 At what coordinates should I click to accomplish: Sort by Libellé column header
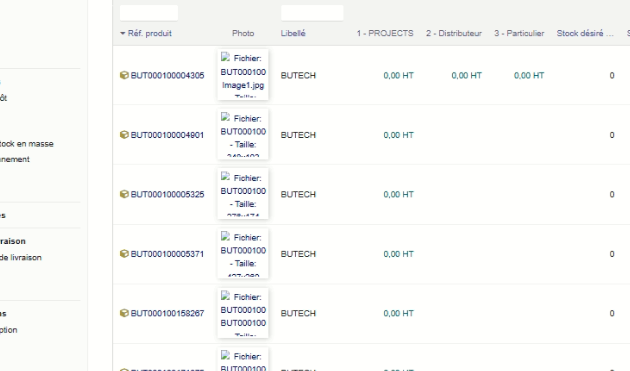point(293,33)
